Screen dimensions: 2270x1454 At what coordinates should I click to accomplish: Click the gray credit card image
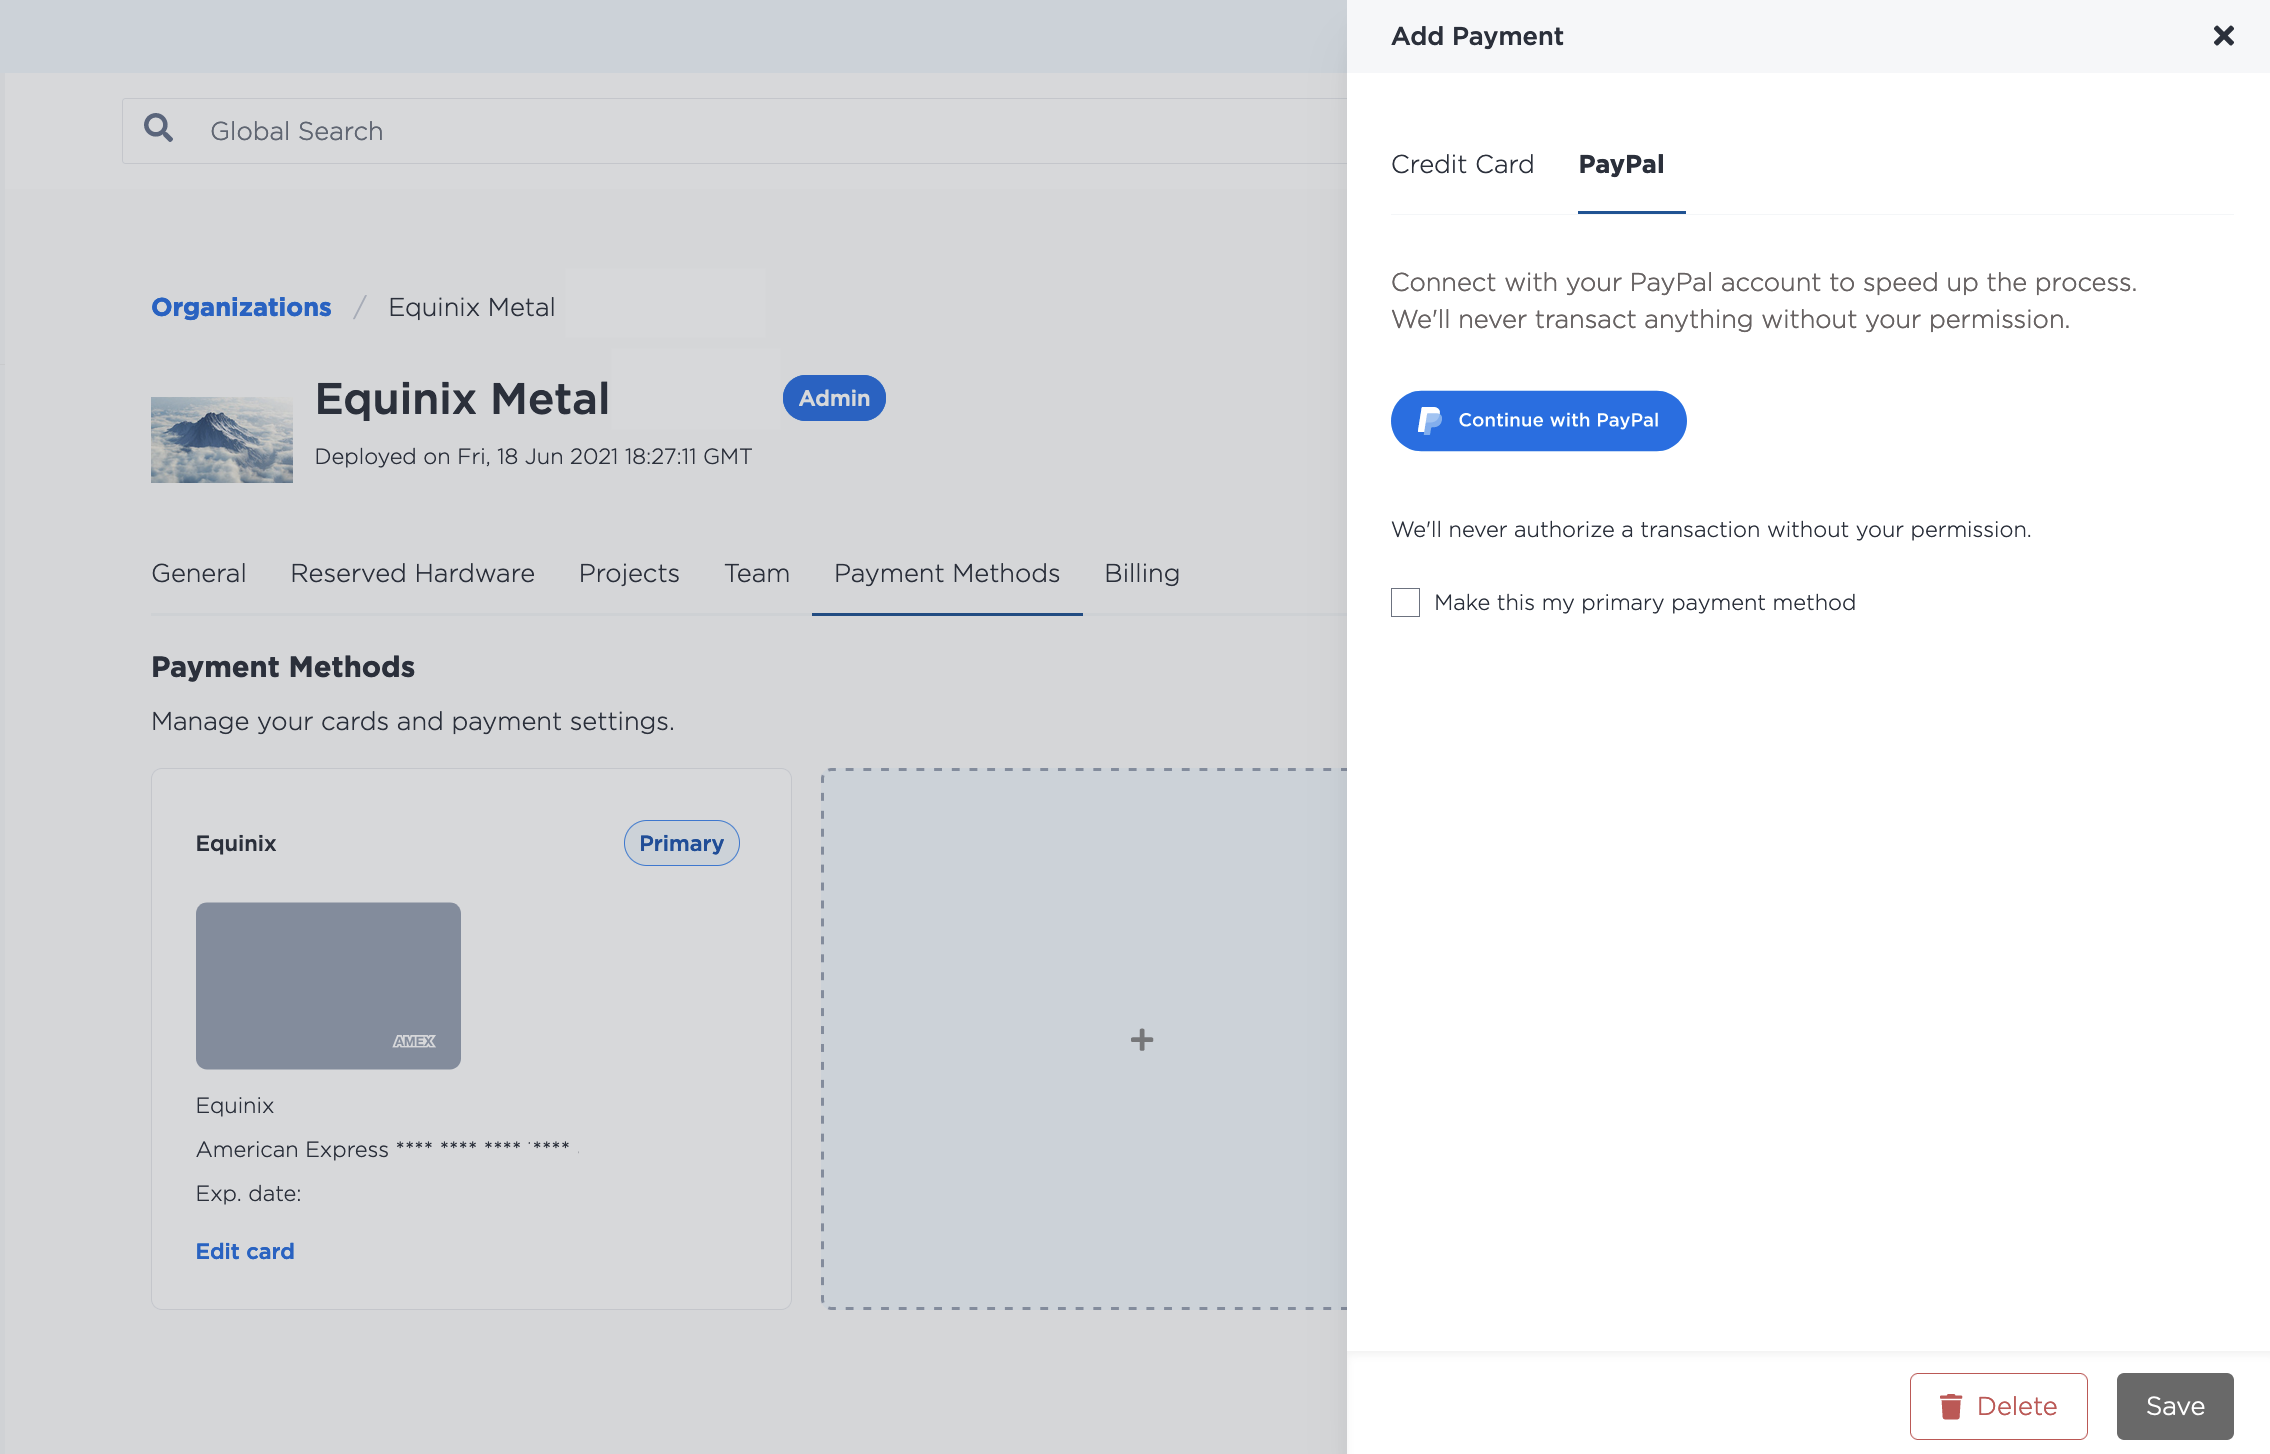coord(328,986)
